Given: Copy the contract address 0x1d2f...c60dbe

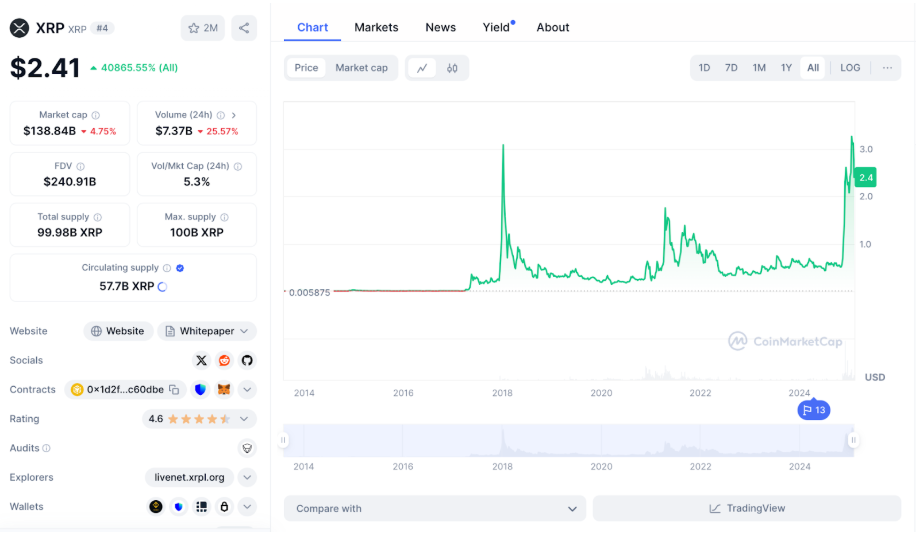Looking at the screenshot, I should click(x=174, y=390).
